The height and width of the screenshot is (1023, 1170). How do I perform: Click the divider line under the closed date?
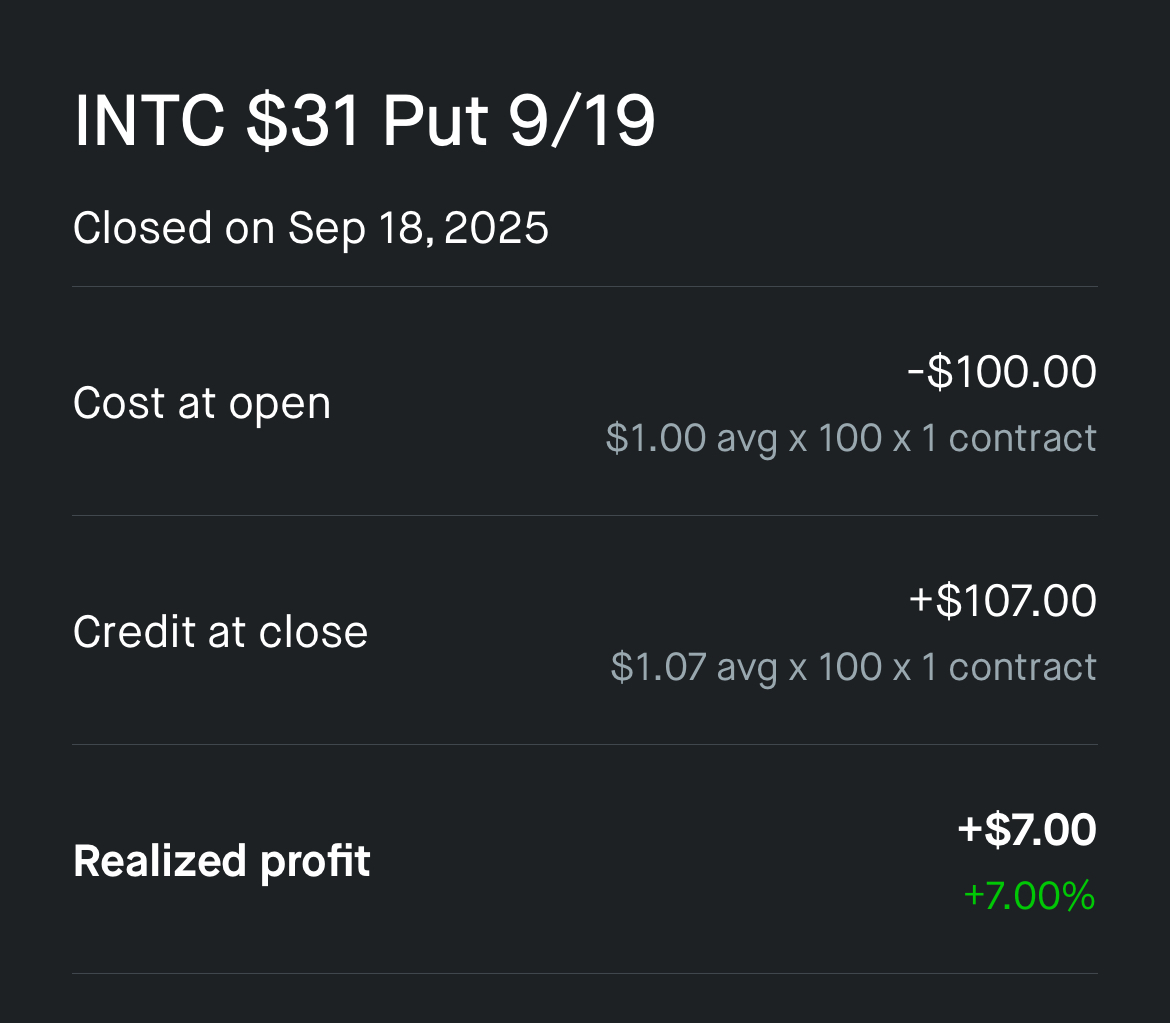point(584,287)
